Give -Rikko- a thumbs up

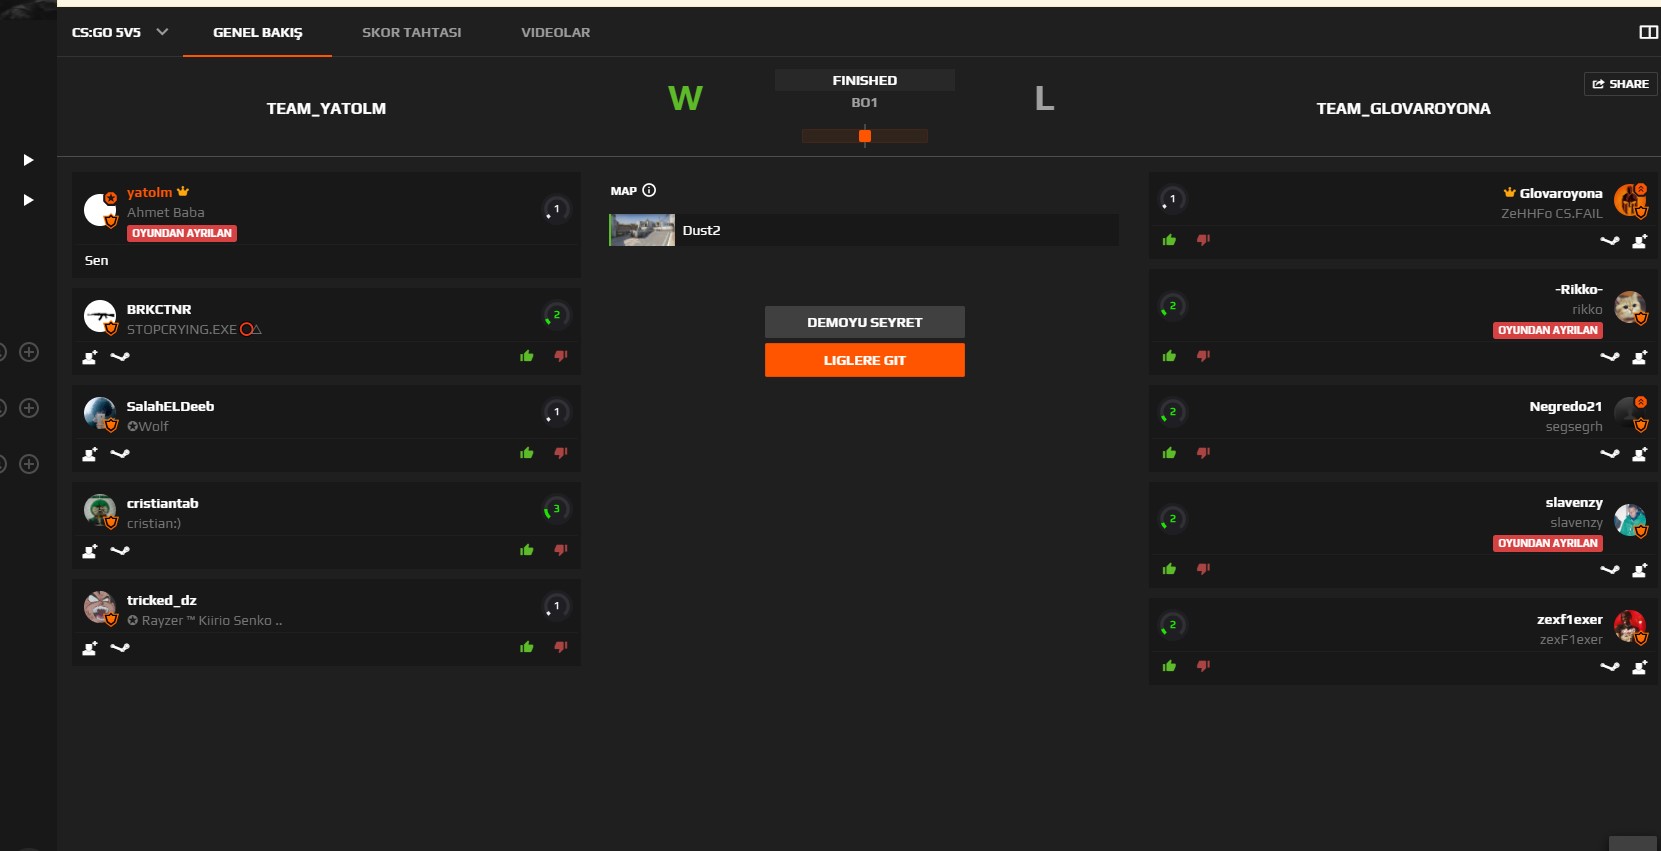(1170, 356)
